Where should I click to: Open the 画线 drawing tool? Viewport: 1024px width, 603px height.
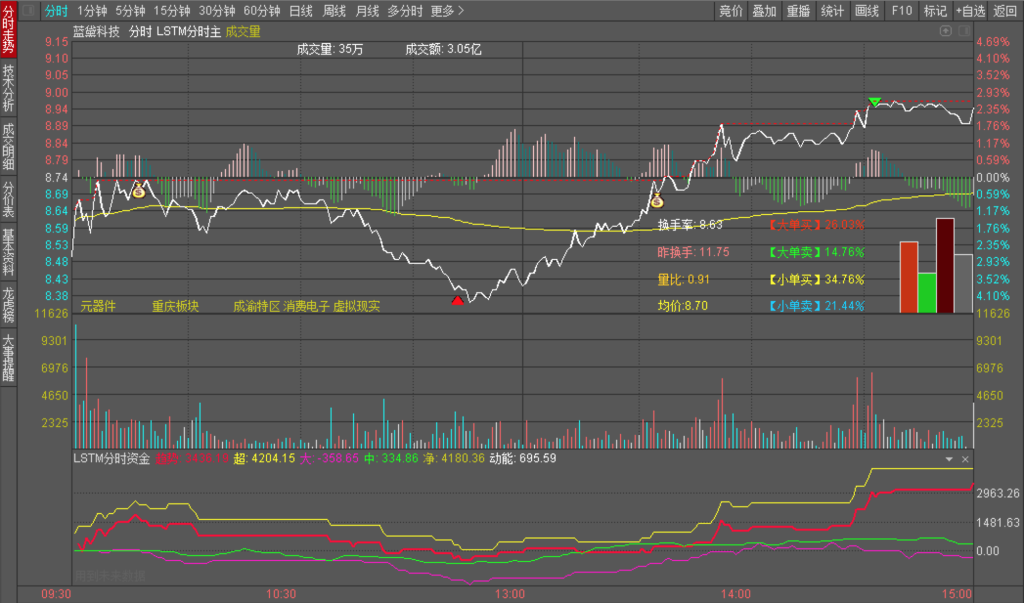pos(866,11)
